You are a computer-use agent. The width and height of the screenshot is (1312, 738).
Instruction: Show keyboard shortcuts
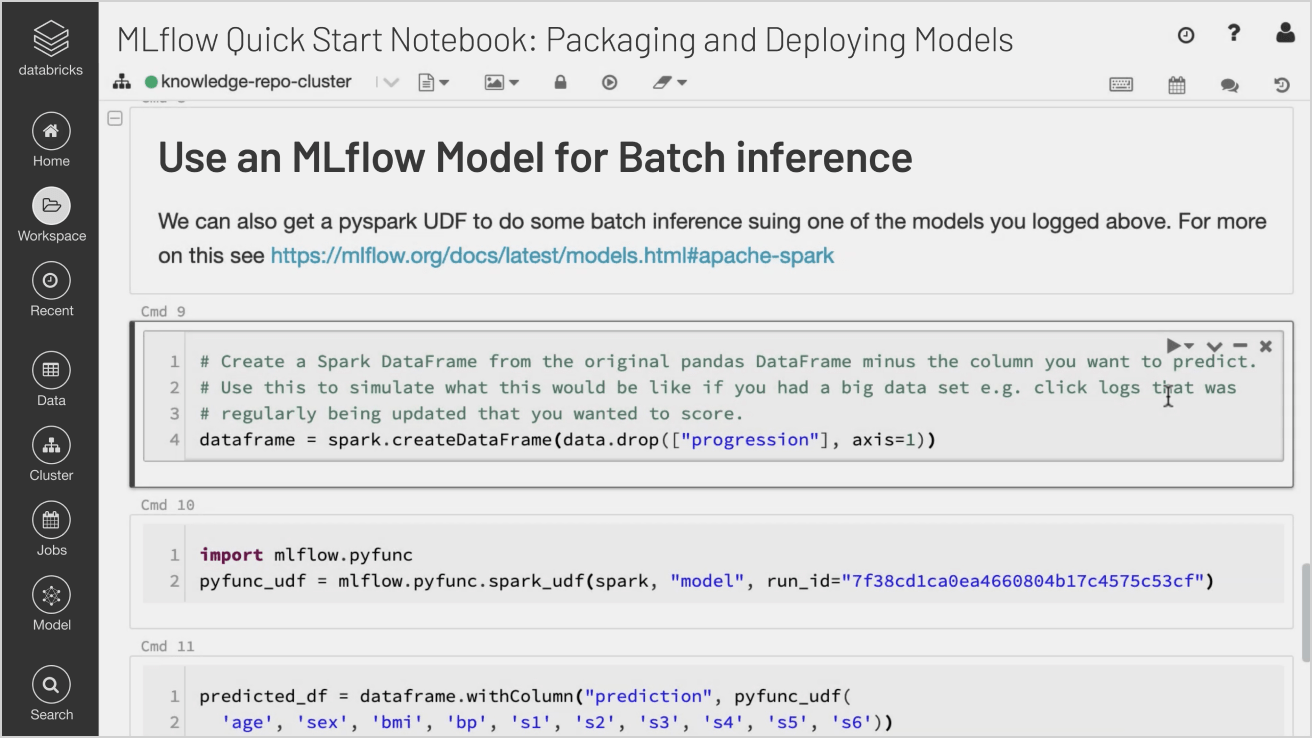[1121, 85]
